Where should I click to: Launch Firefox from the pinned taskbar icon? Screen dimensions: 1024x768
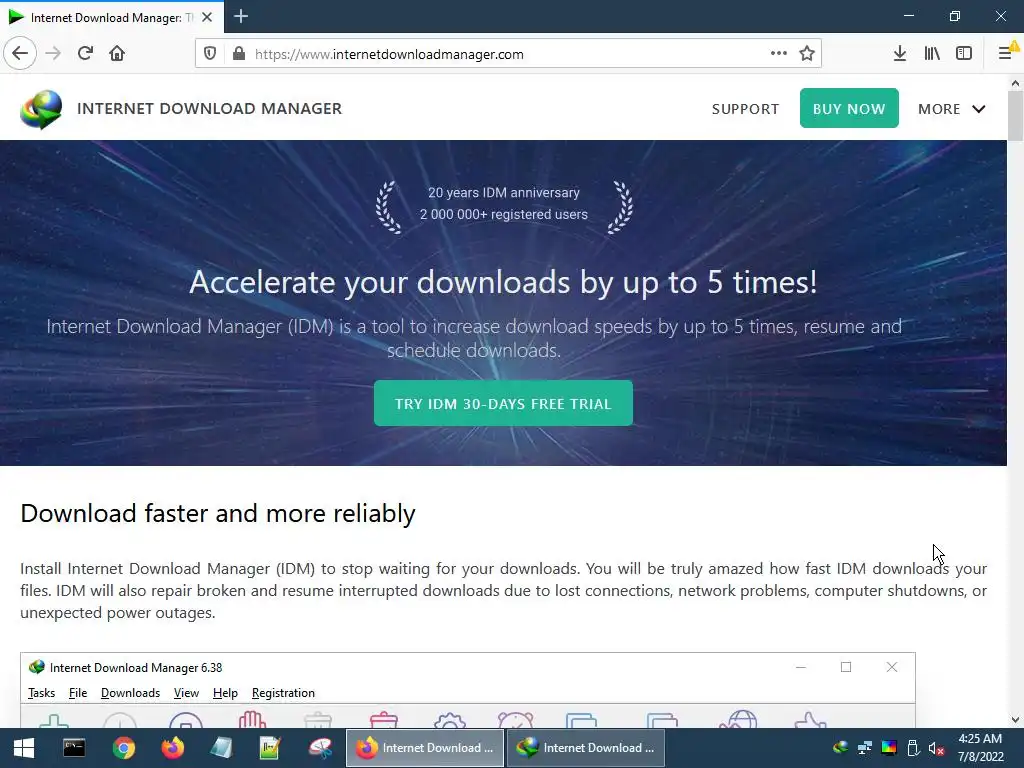(x=172, y=748)
